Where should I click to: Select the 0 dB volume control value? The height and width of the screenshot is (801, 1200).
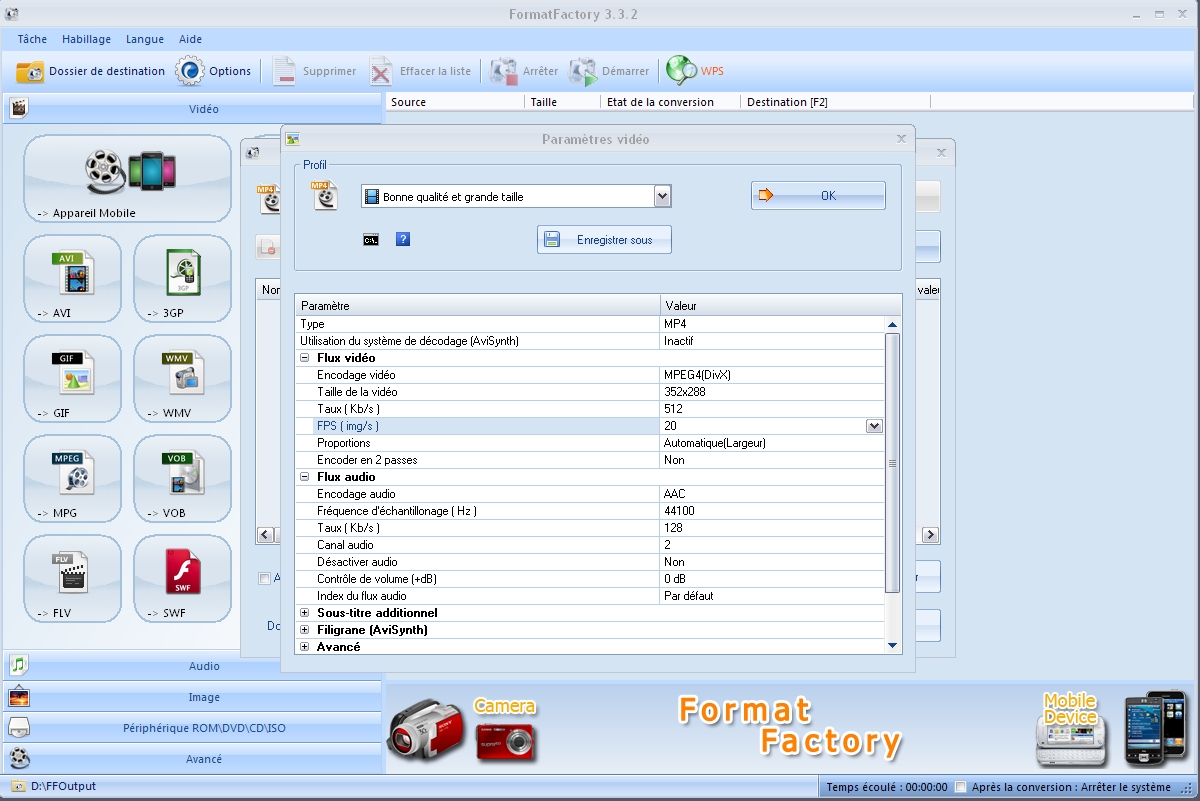[675, 579]
